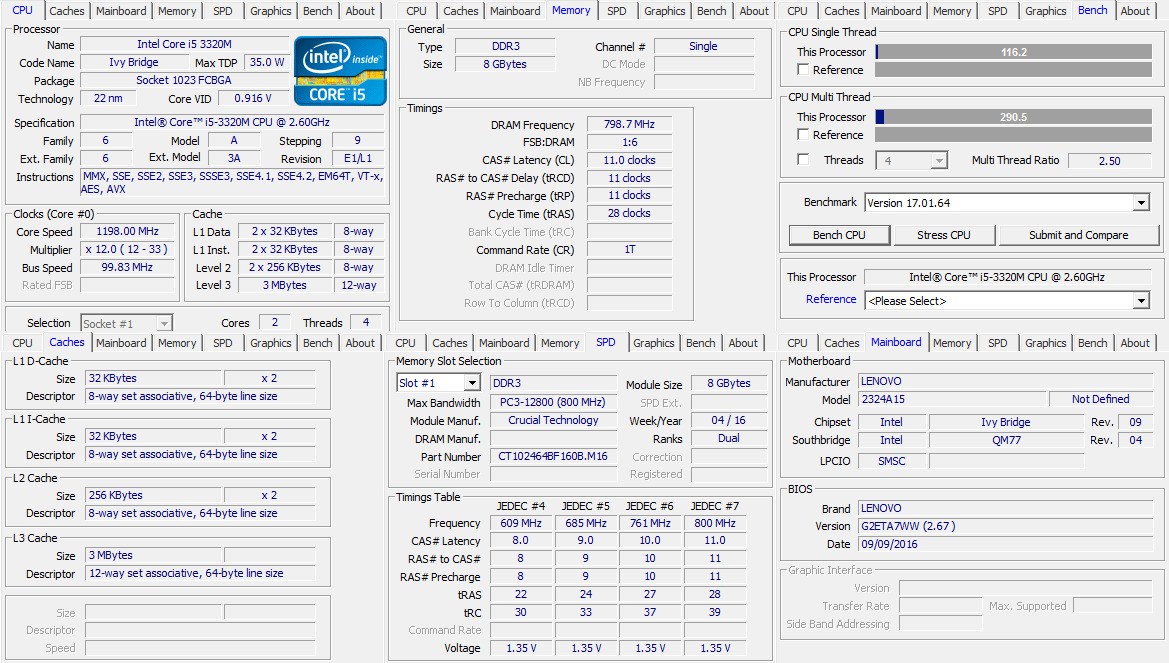This screenshot has height=663, width=1169.
Task: Select CPU tab in the Memory timings panel
Action: (417, 11)
